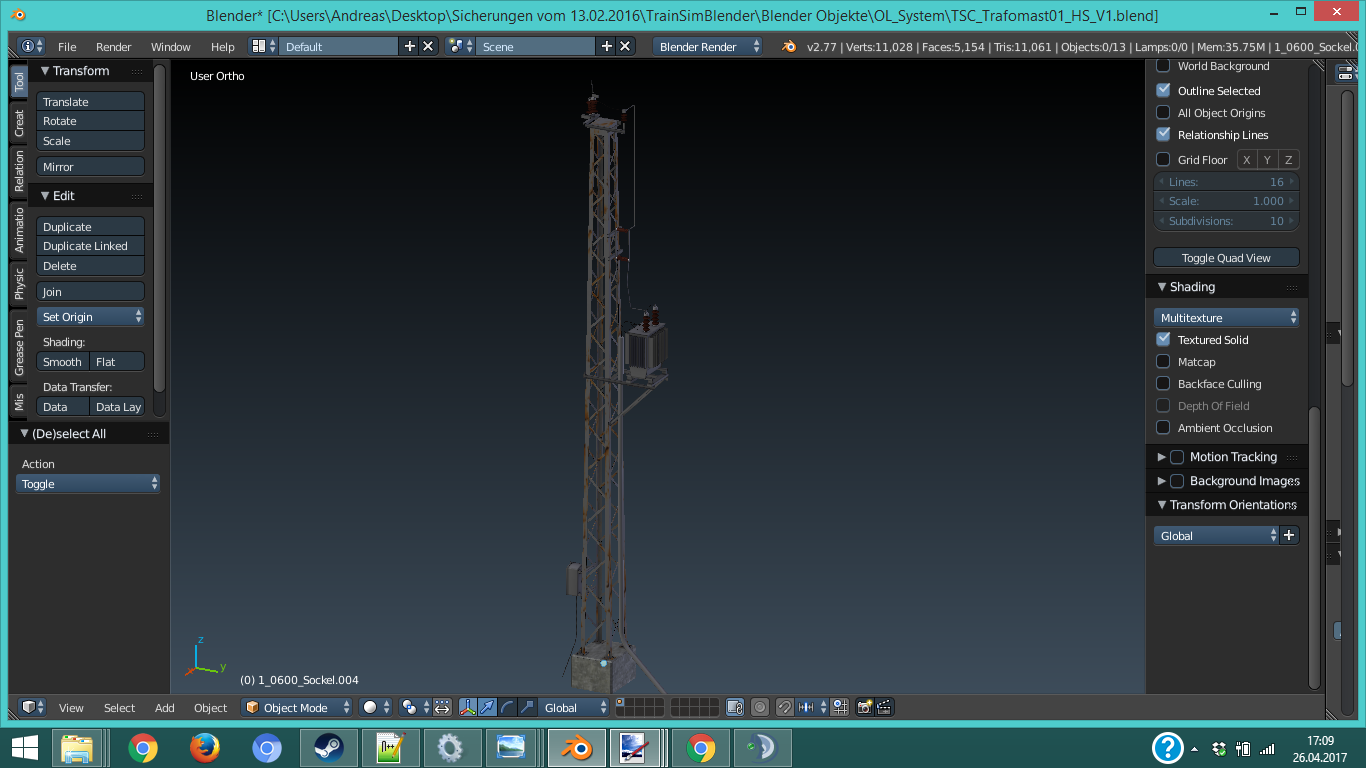Open the Blender Render engine dropdown
The height and width of the screenshot is (768, 1366).
708,47
